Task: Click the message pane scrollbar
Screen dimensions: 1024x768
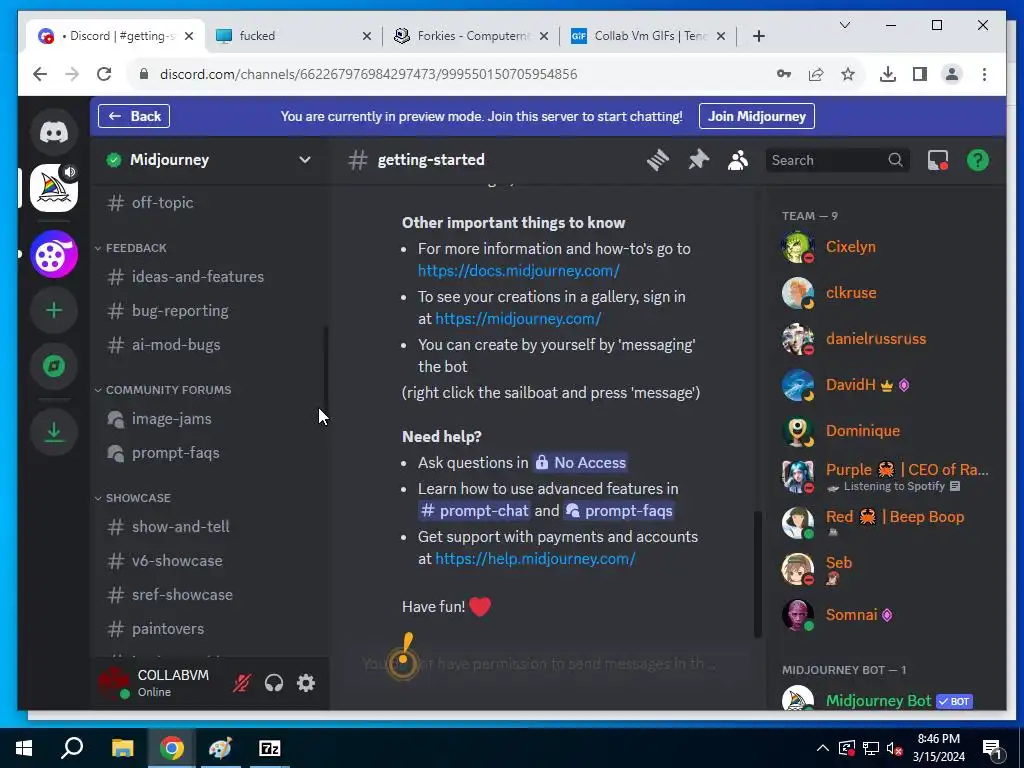Action: pos(758,574)
